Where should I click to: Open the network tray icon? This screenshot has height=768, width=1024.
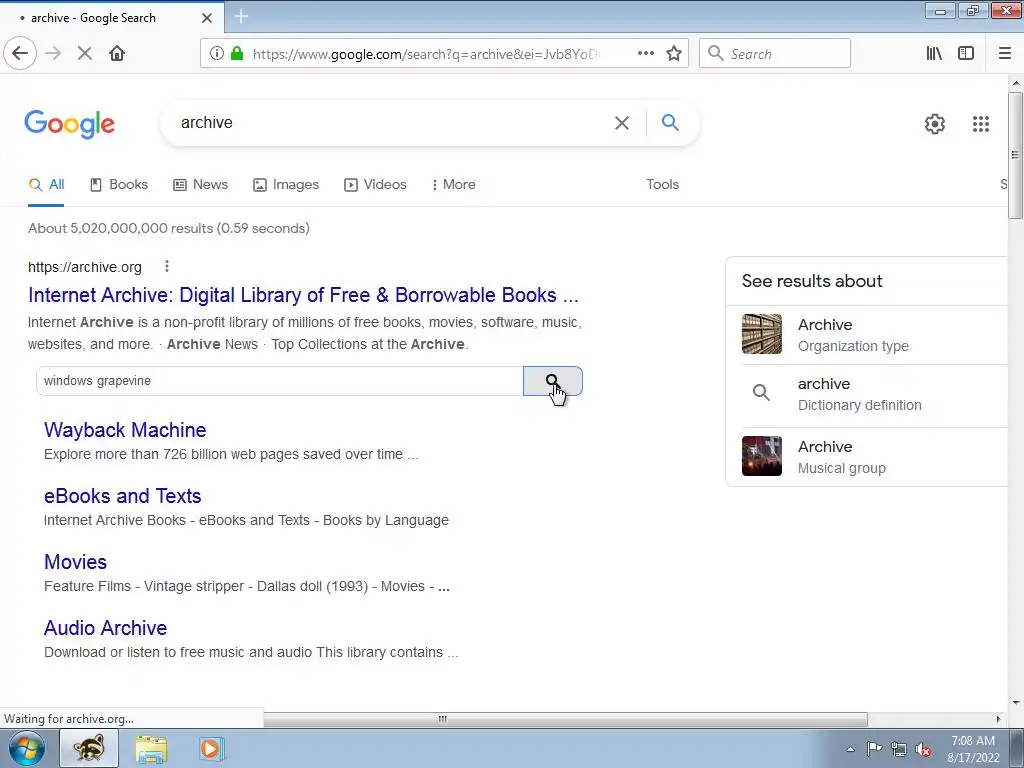click(x=899, y=750)
